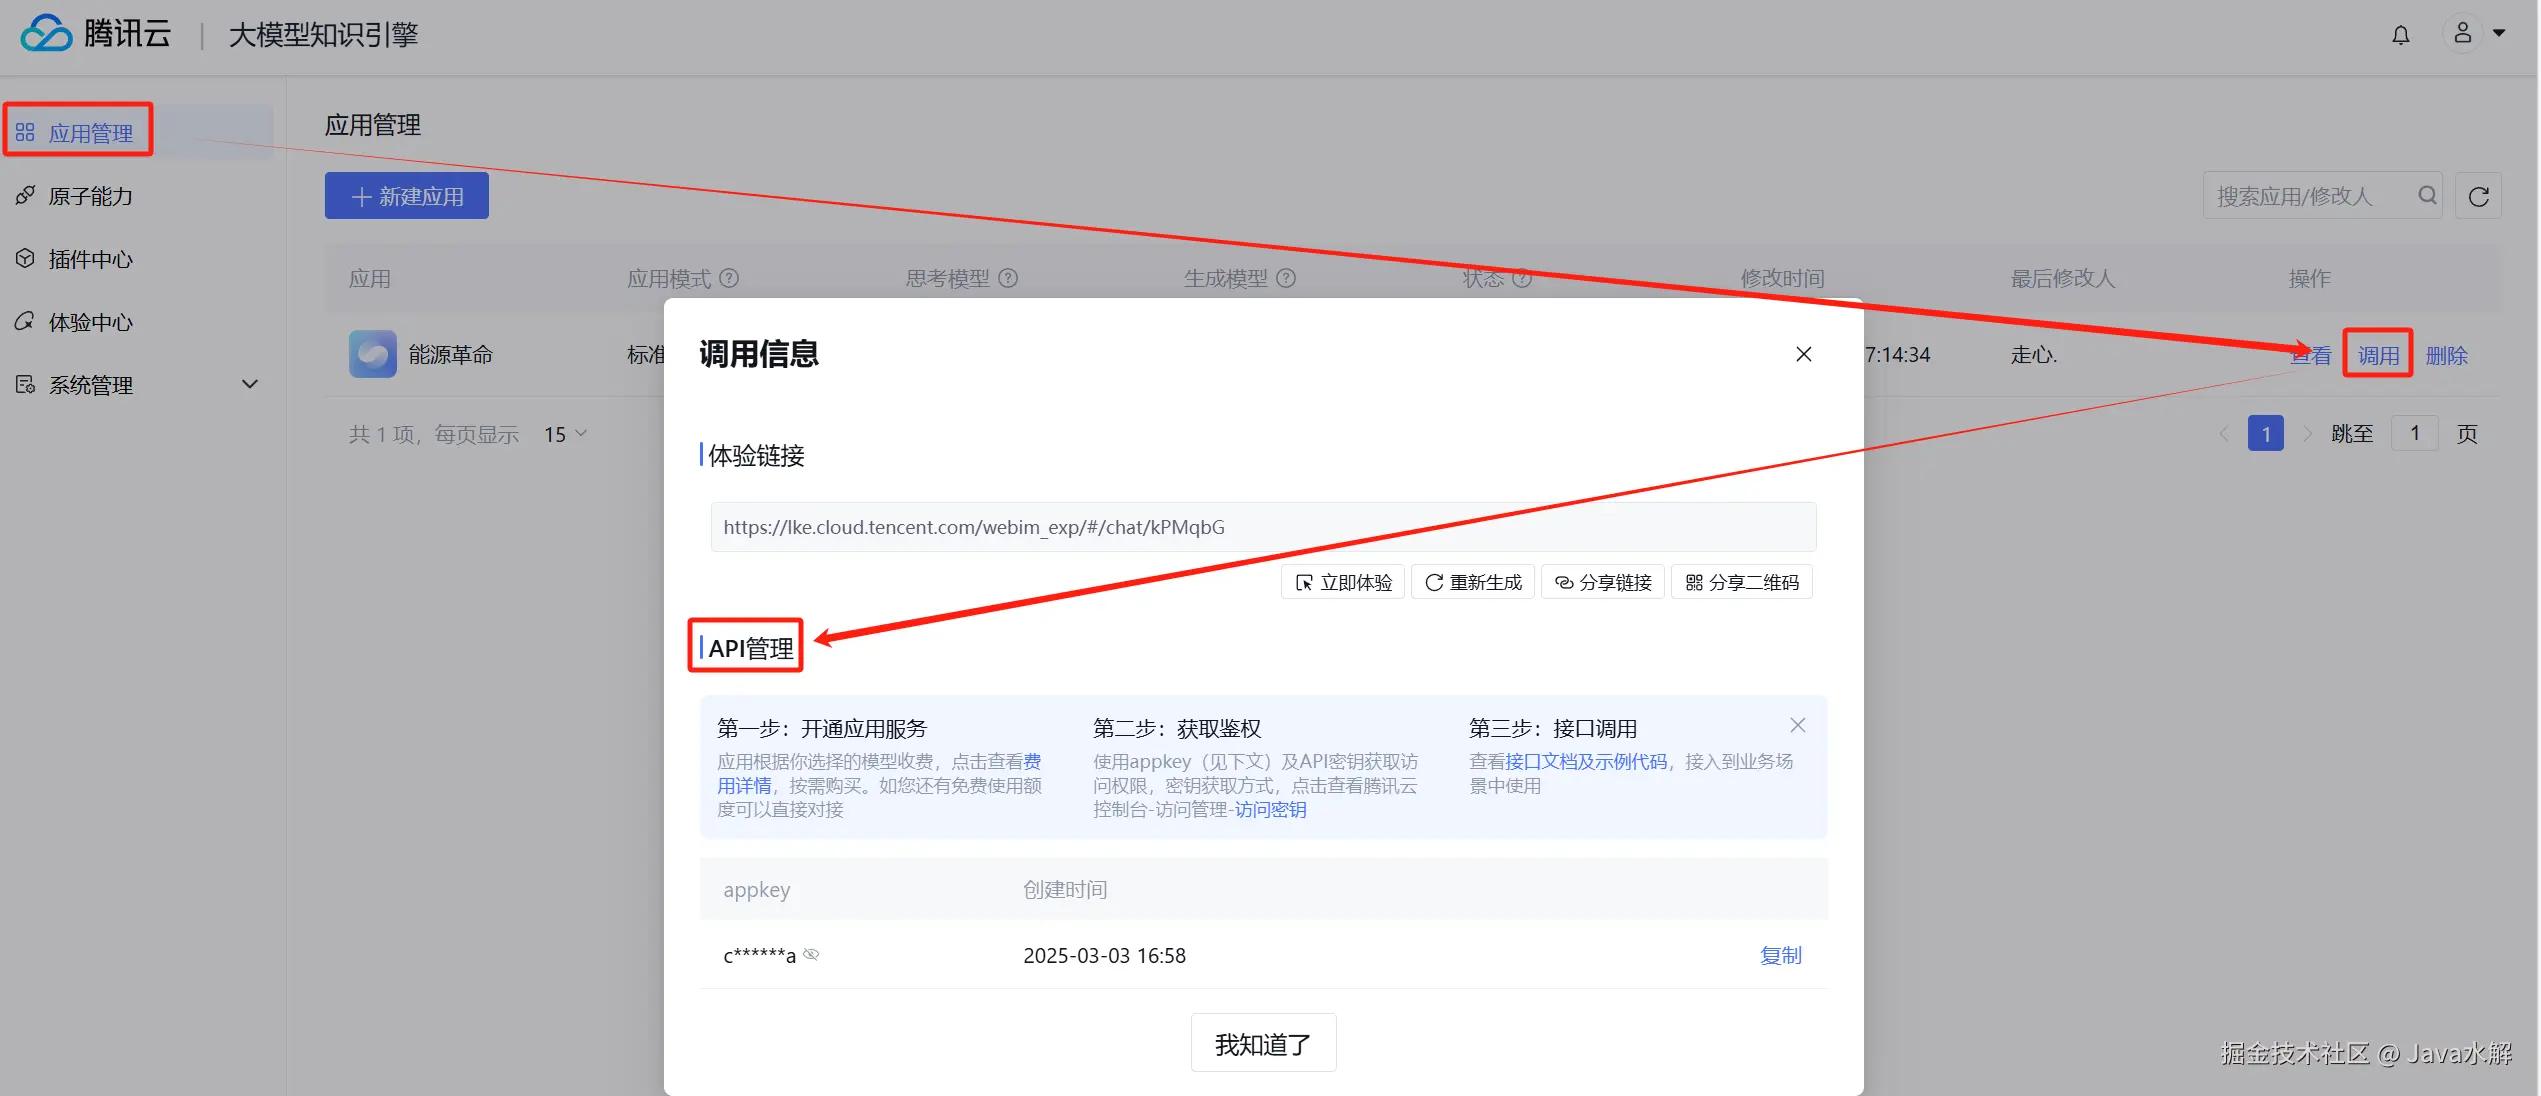The width and height of the screenshot is (2541, 1096).
Task: Open 插件中心 in the sidebar
Action: 90,259
